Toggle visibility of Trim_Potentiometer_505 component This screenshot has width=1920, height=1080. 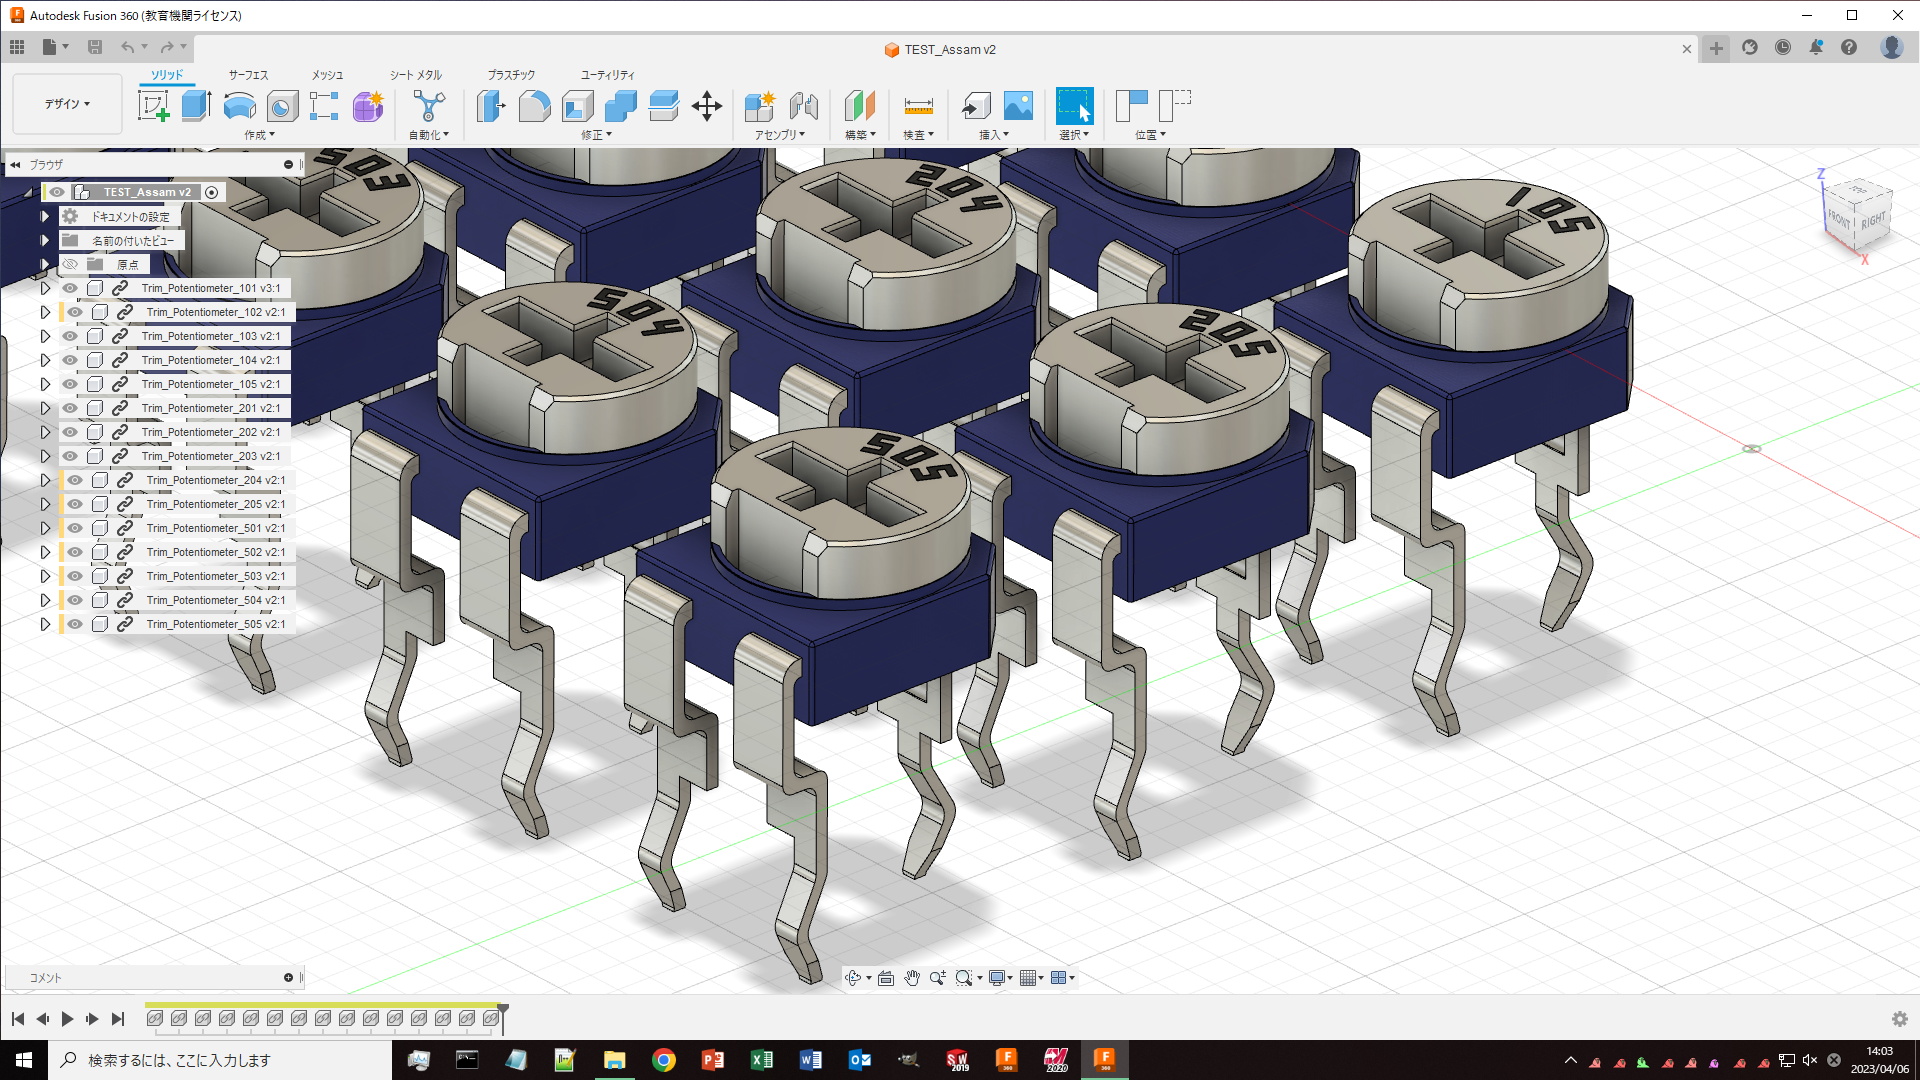(x=75, y=624)
